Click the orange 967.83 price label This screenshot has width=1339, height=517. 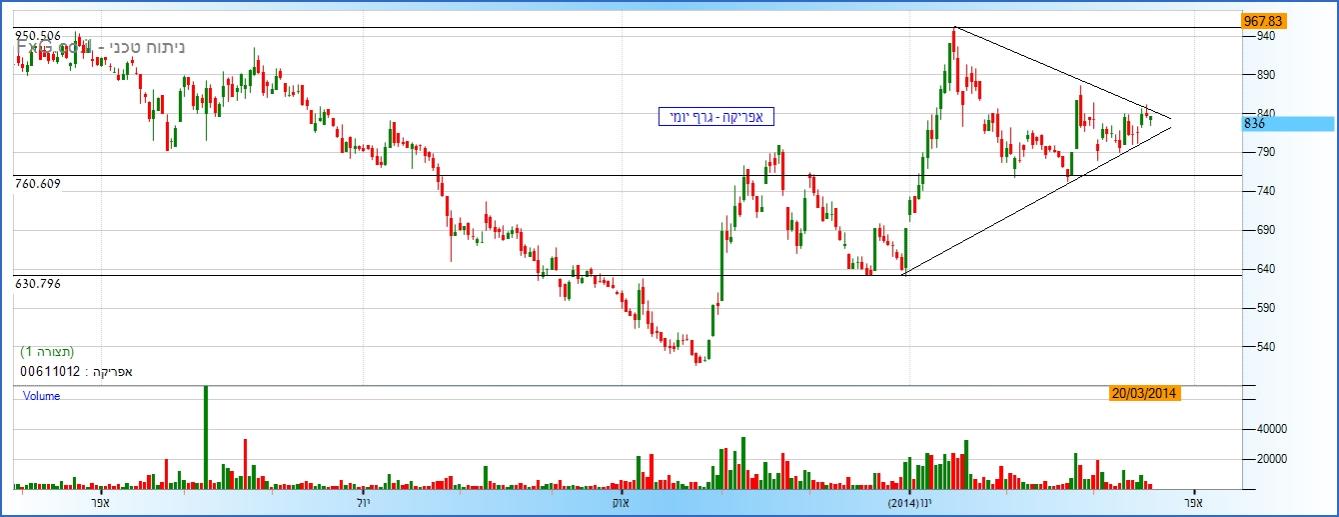pos(1263,21)
